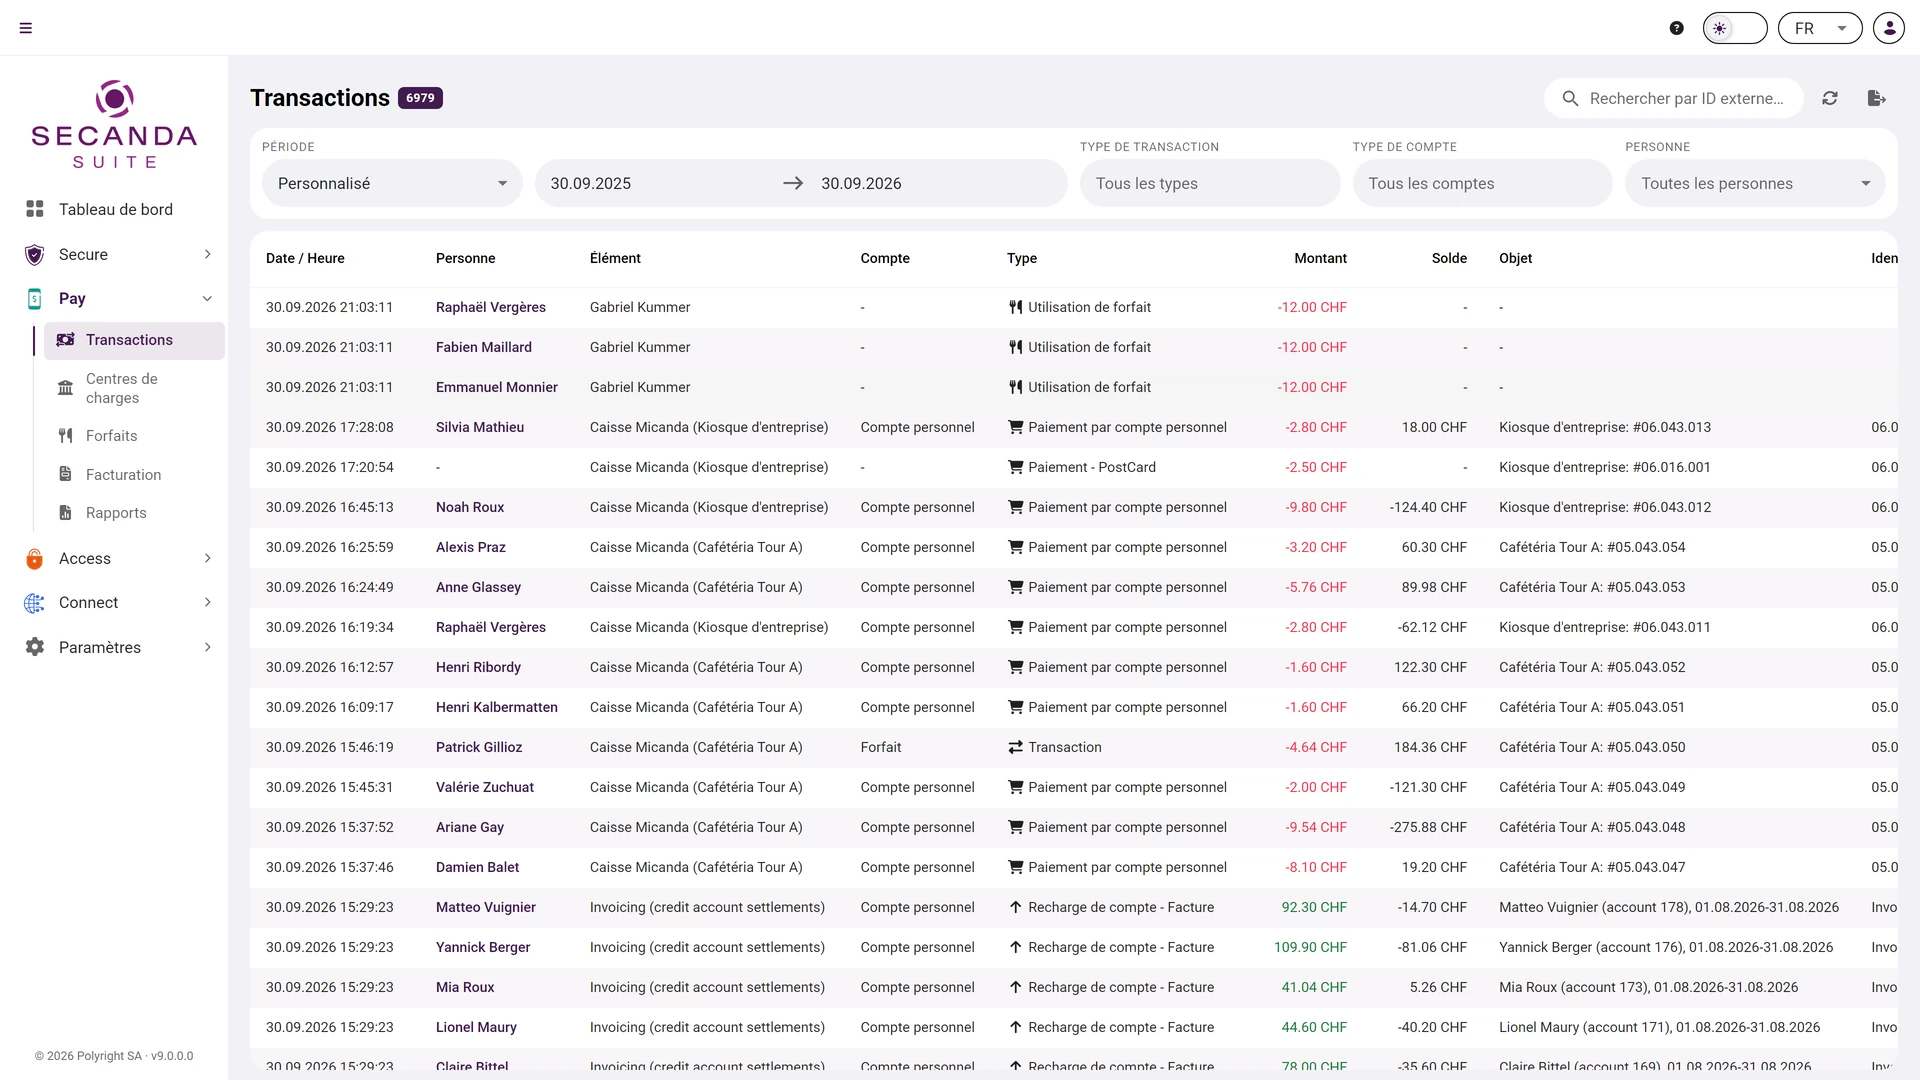This screenshot has width=1920, height=1080.
Task: Click the Access padlock icon
Action: 35,559
